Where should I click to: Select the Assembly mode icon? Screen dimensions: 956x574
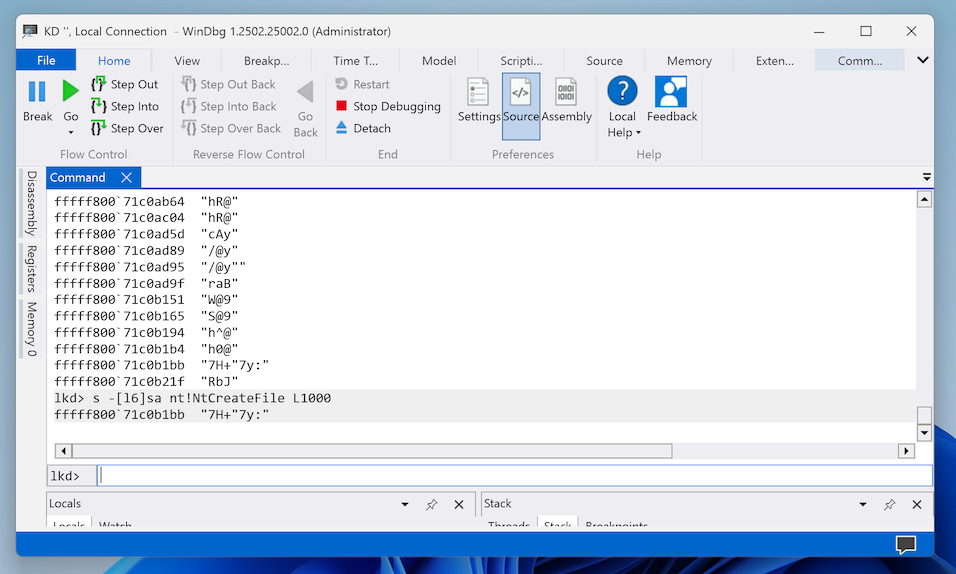tap(566, 93)
